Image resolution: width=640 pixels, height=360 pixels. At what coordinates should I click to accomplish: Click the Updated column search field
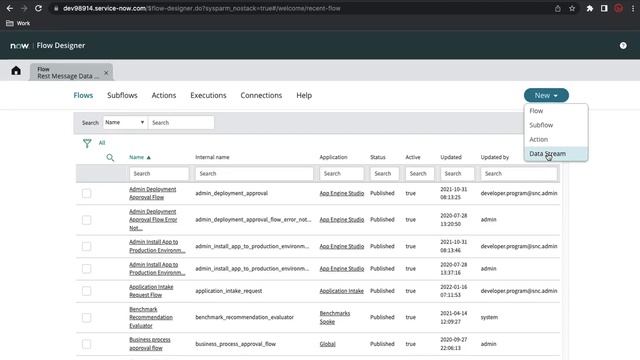457,174
